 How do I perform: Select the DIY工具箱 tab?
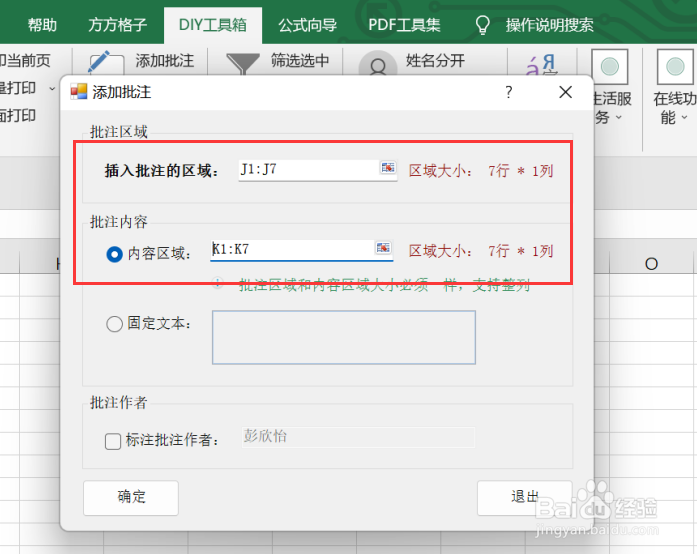pyautogui.click(x=212, y=25)
